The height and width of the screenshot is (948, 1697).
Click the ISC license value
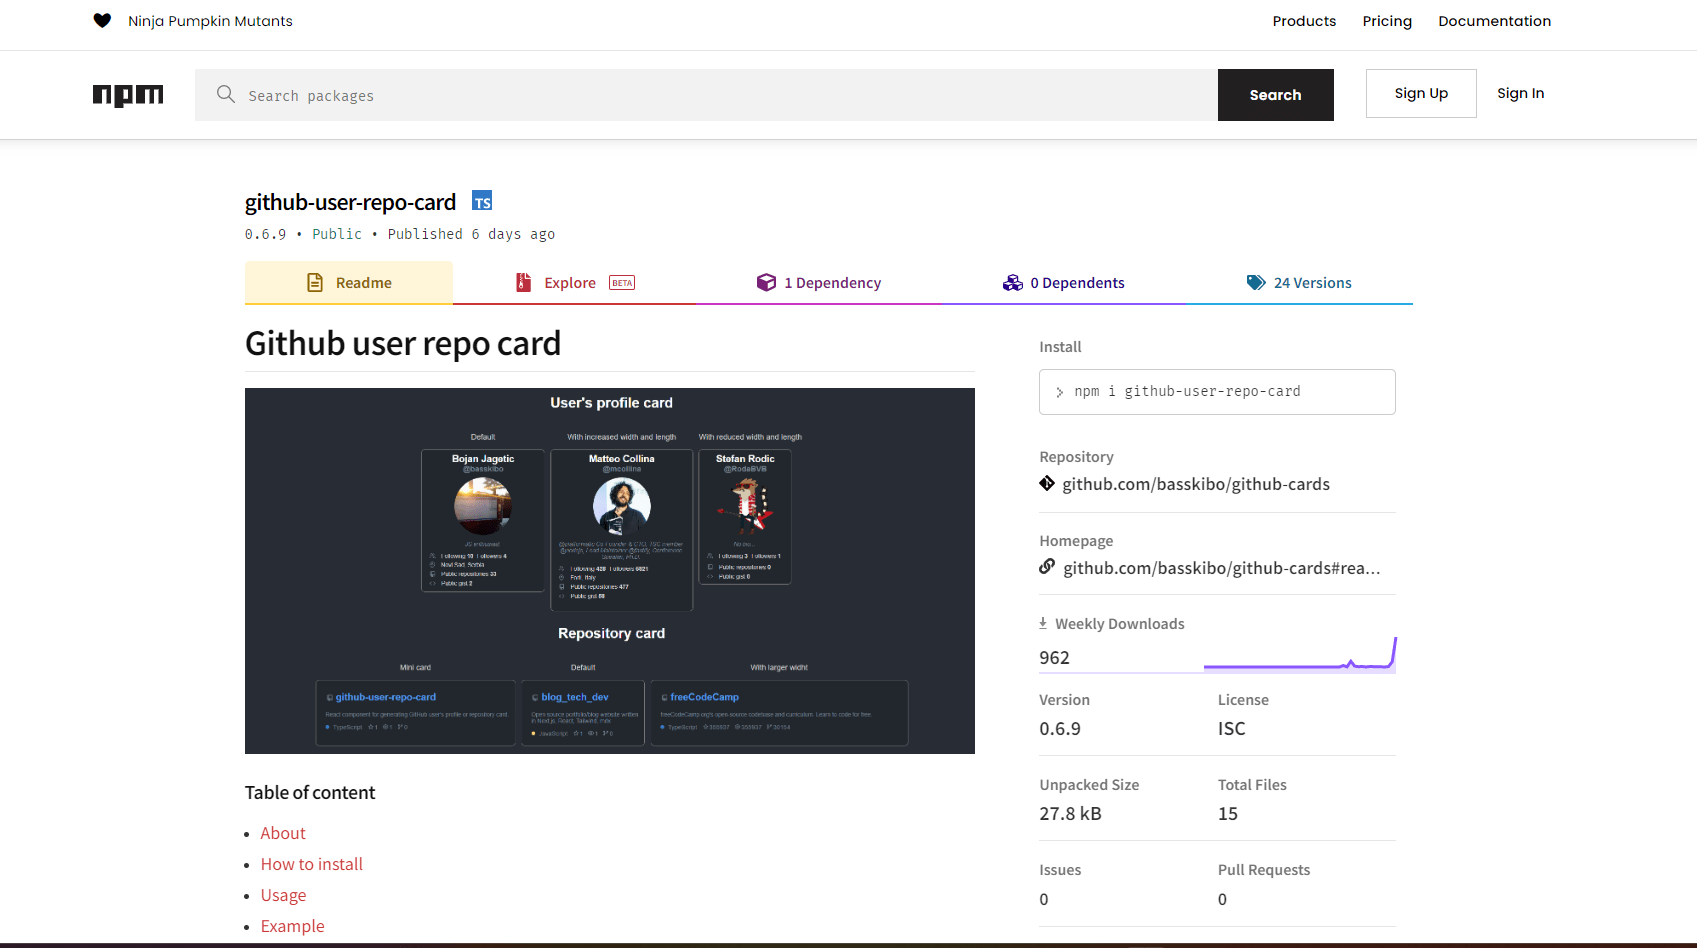1232,729
